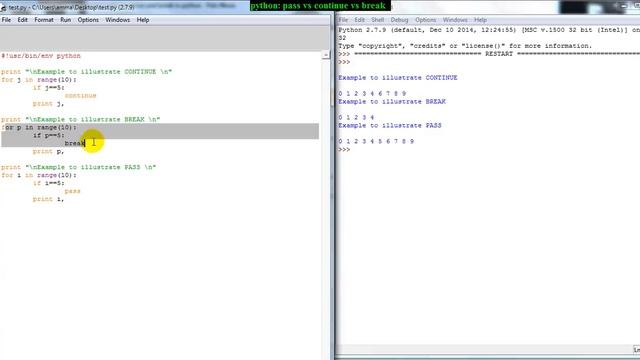Open the Debug menu in Python Shell
Image resolution: width=640 pixels, height=360 pixels.
(x=399, y=20)
